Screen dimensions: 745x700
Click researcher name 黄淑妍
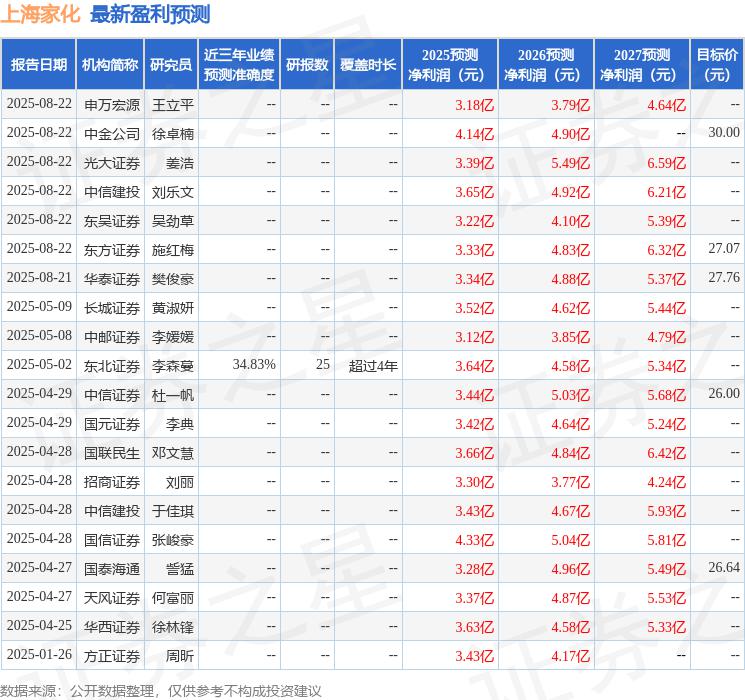tap(173, 307)
